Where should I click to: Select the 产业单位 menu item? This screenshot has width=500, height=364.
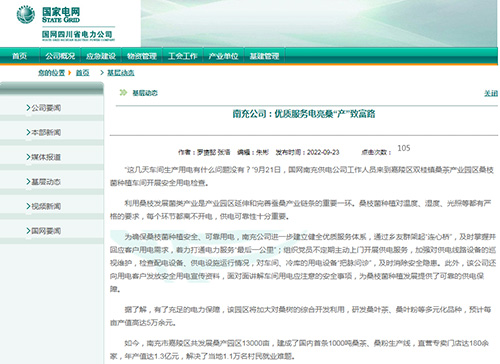click(223, 56)
